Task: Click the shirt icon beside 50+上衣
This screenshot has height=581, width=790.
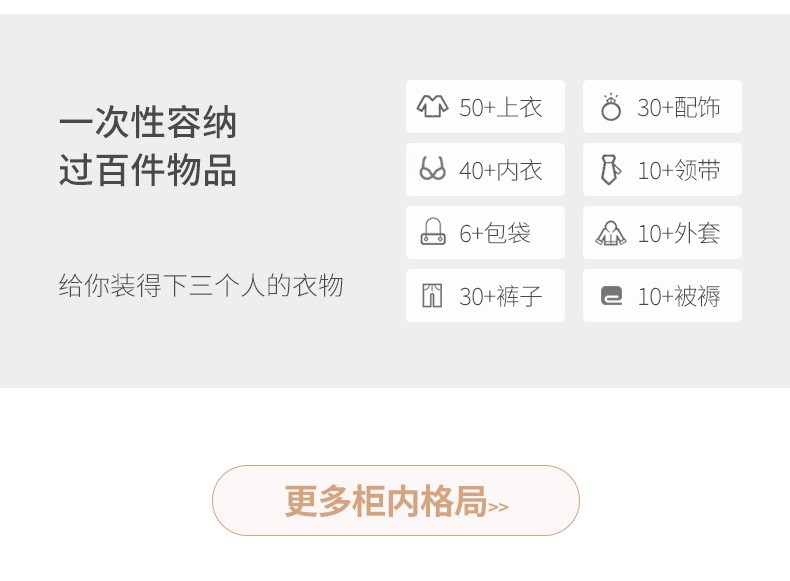Action: click(432, 107)
